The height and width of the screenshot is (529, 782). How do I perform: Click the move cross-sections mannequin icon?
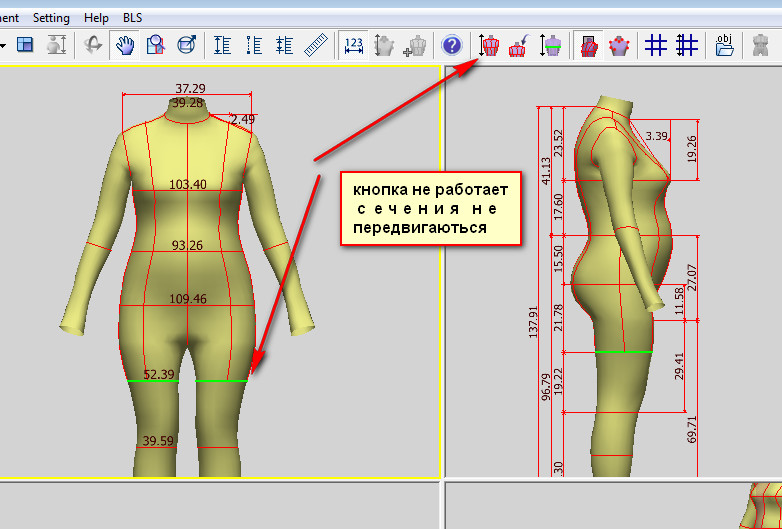click(x=488, y=45)
